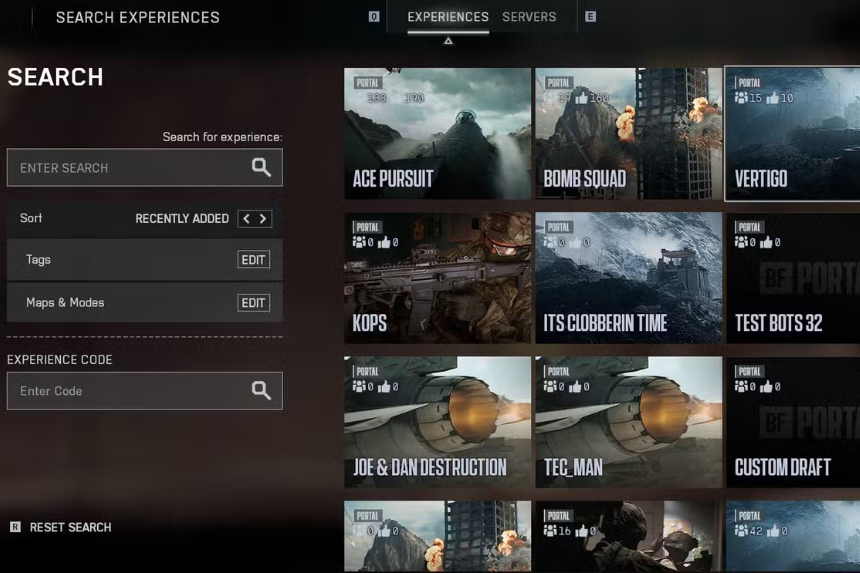This screenshot has height=573, width=860.
Task: Click the Portal badge on the Ace Pursuit tile
Action: pos(367,83)
